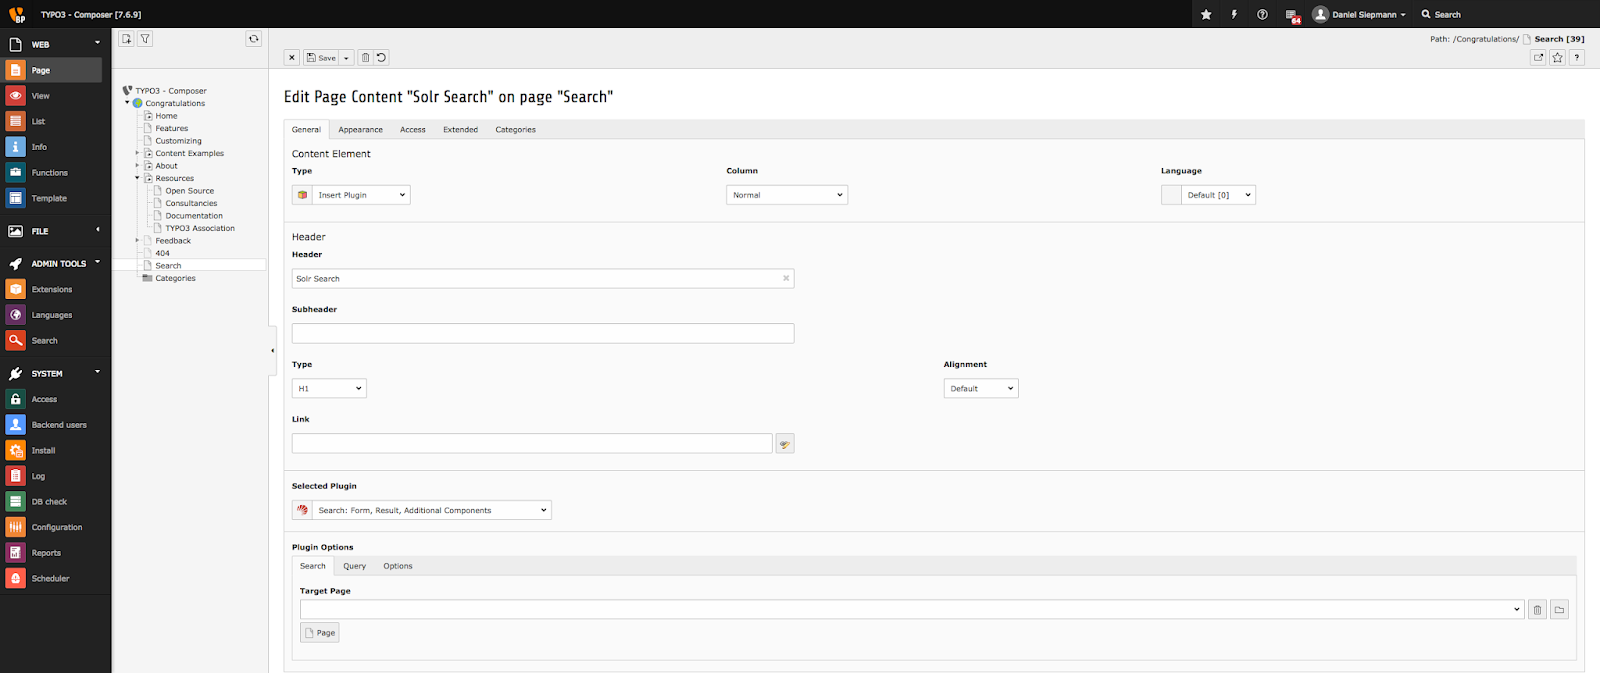Click into the Subheader input field
The image size is (1600, 673).
click(543, 333)
